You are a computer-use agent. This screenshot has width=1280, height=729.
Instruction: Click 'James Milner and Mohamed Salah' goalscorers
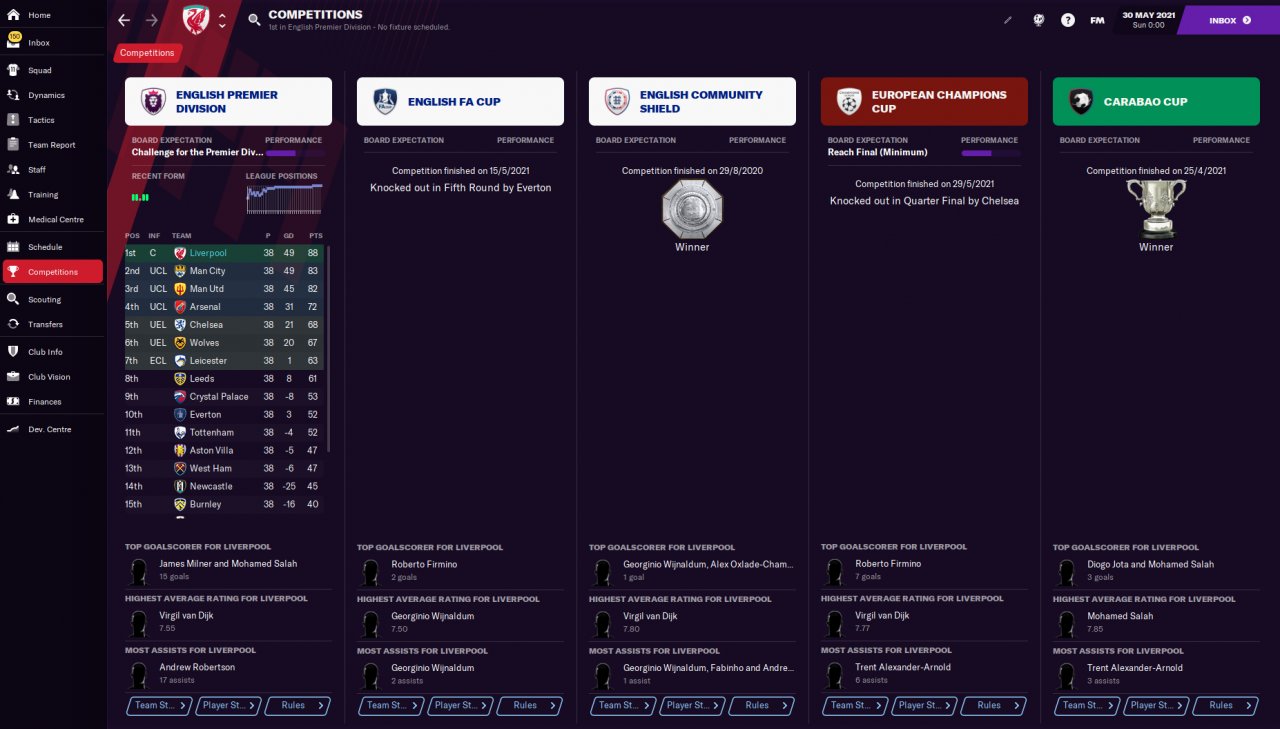coord(228,564)
